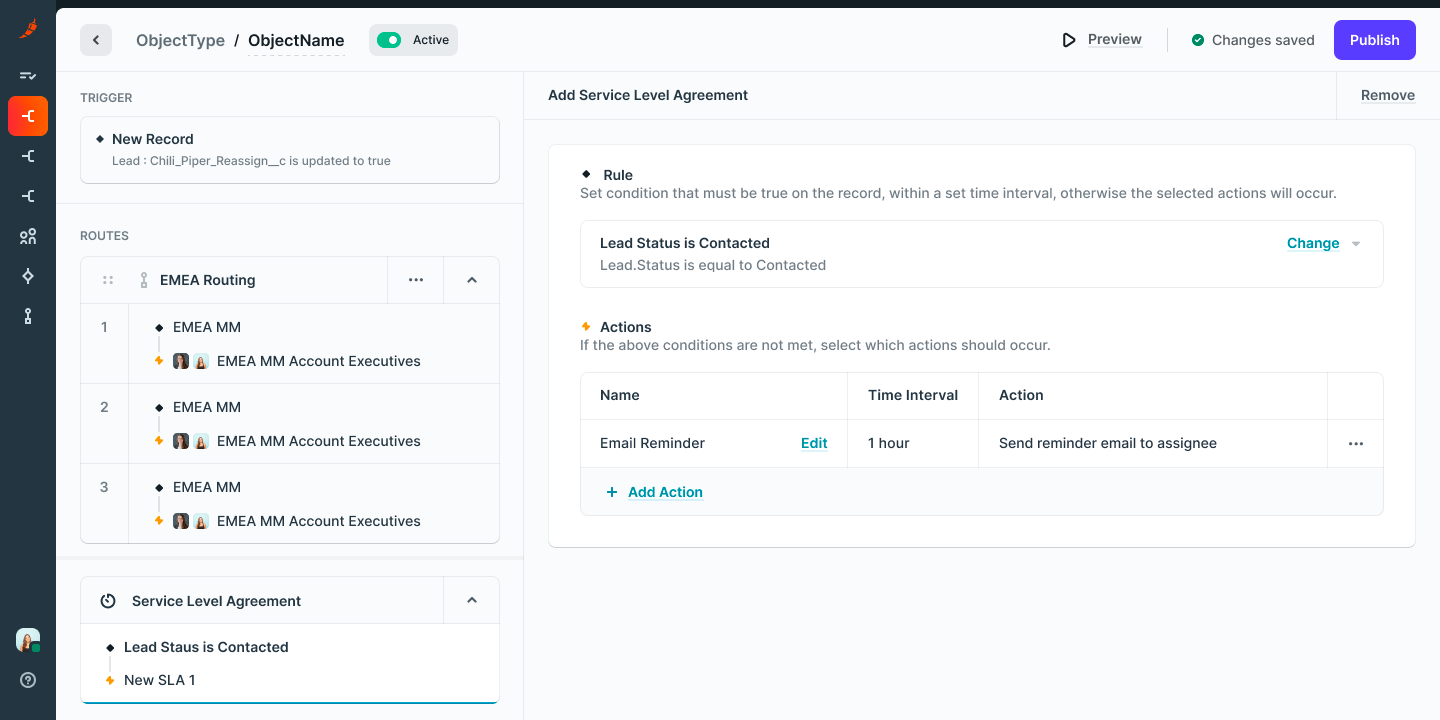Select the orange highlighted router icon

tap(28, 116)
